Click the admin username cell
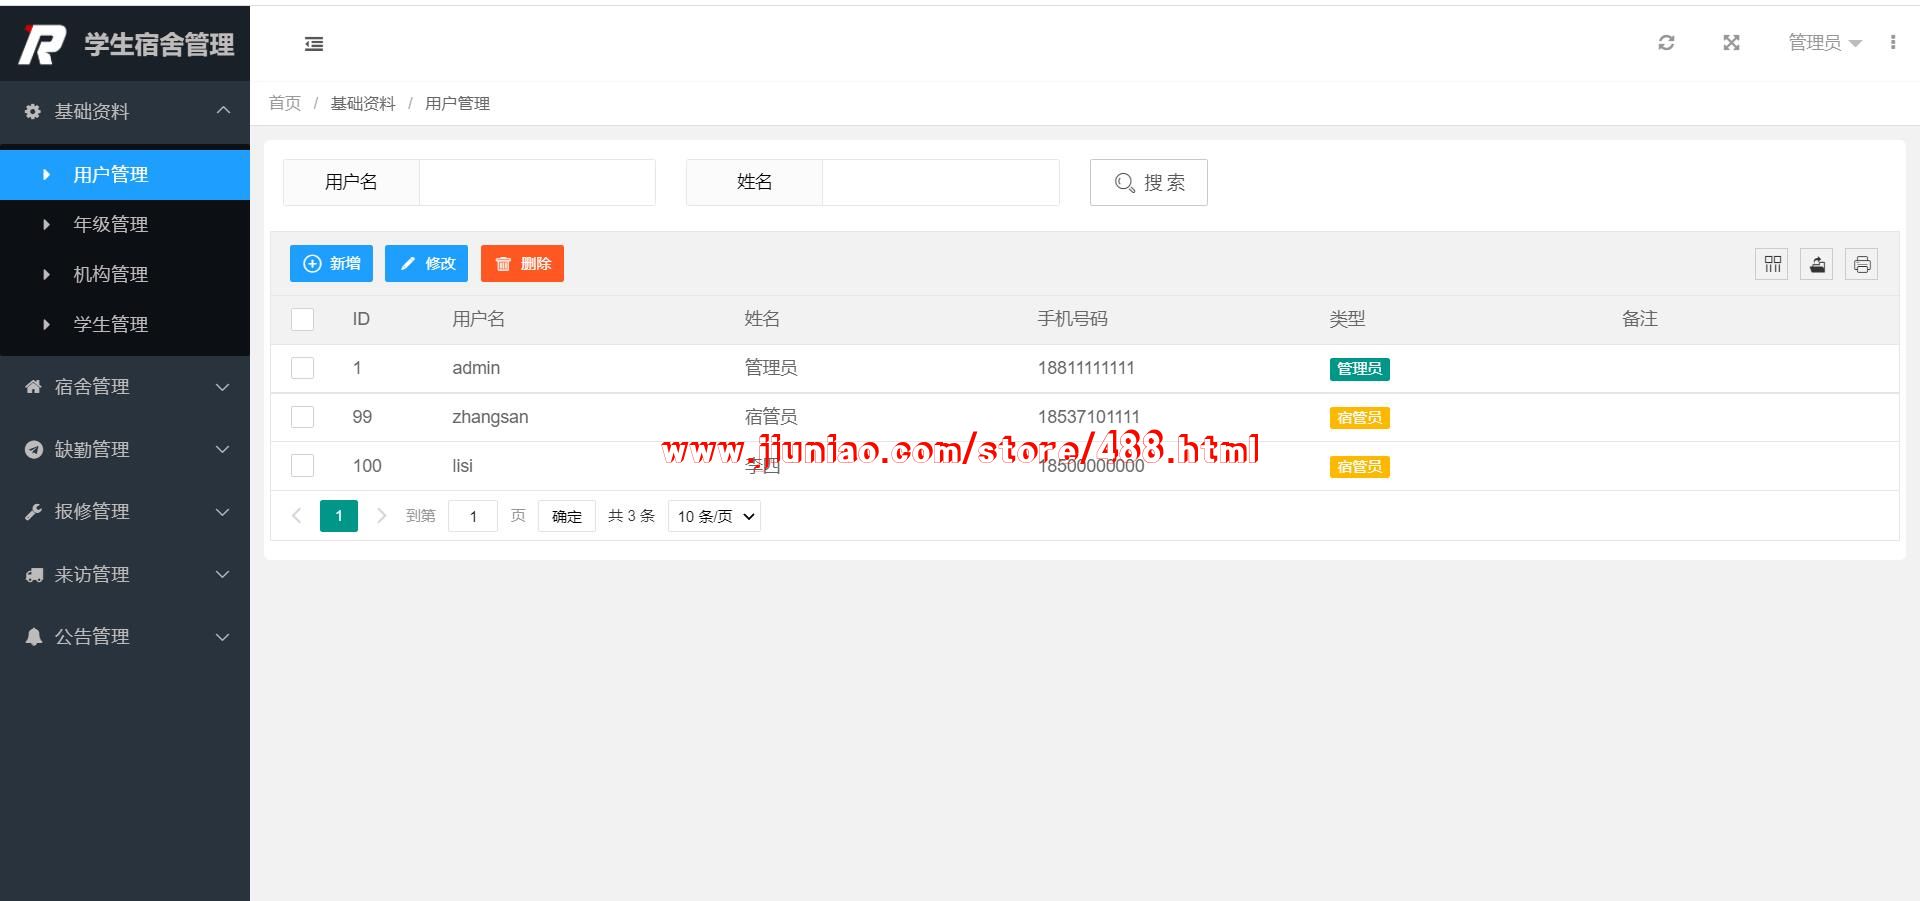Screen dimensions: 1920x901 (476, 368)
